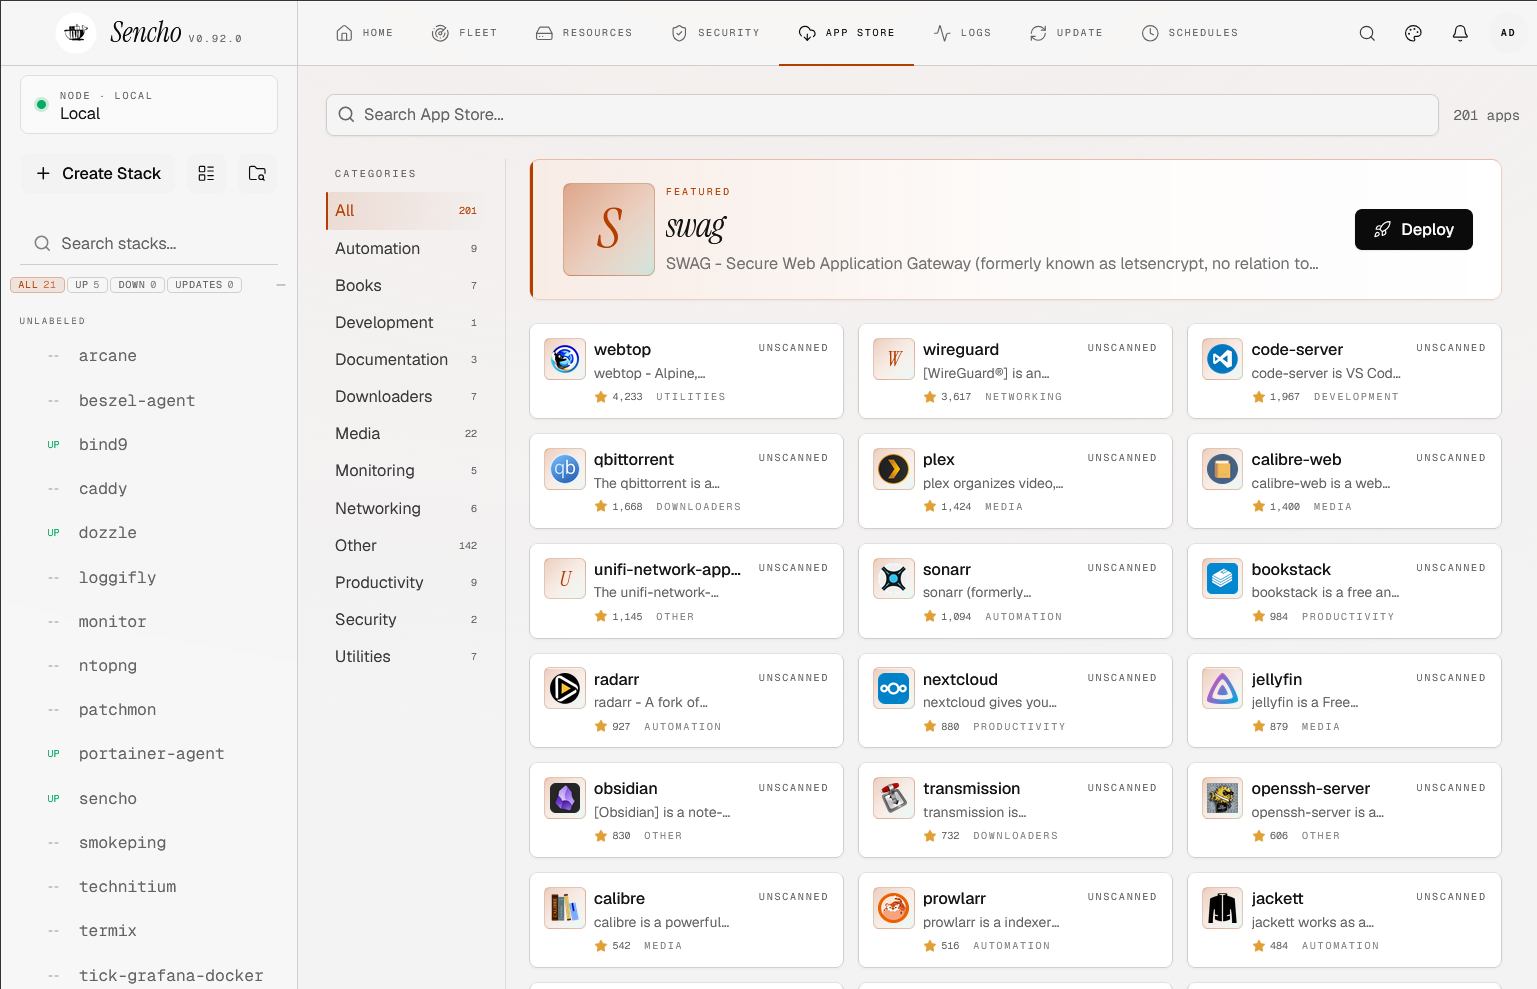Image resolution: width=1537 pixels, height=989 pixels.
Task: Filter stacks by UP 5
Action: (88, 285)
